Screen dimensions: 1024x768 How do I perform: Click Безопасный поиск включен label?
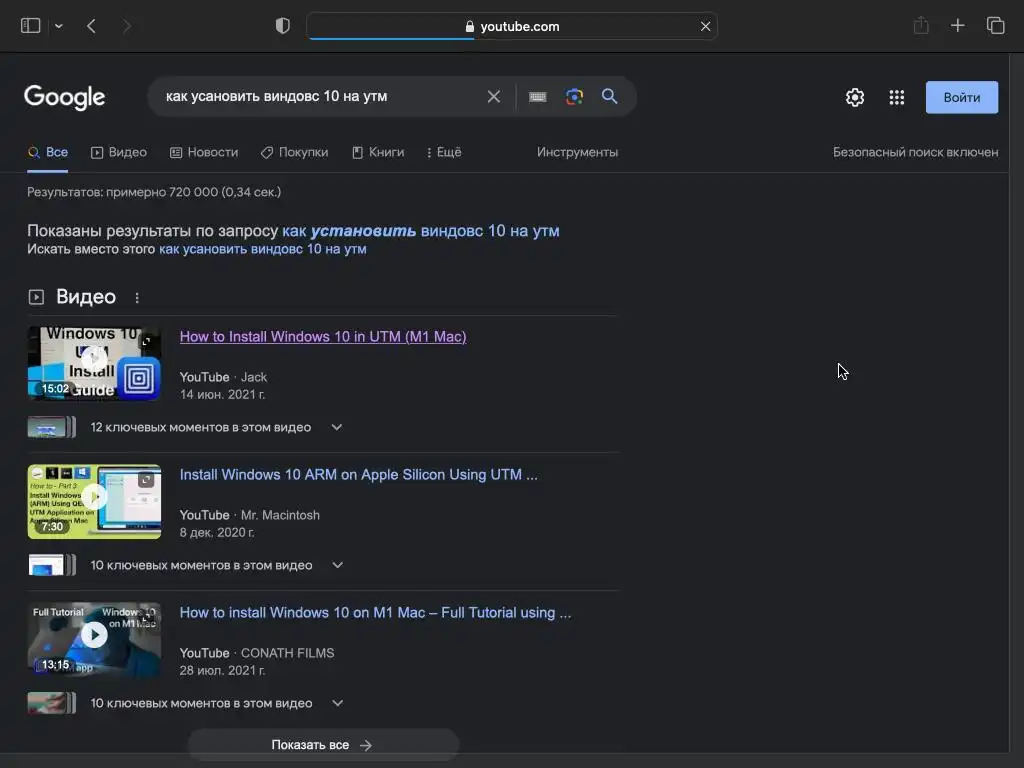(x=915, y=152)
